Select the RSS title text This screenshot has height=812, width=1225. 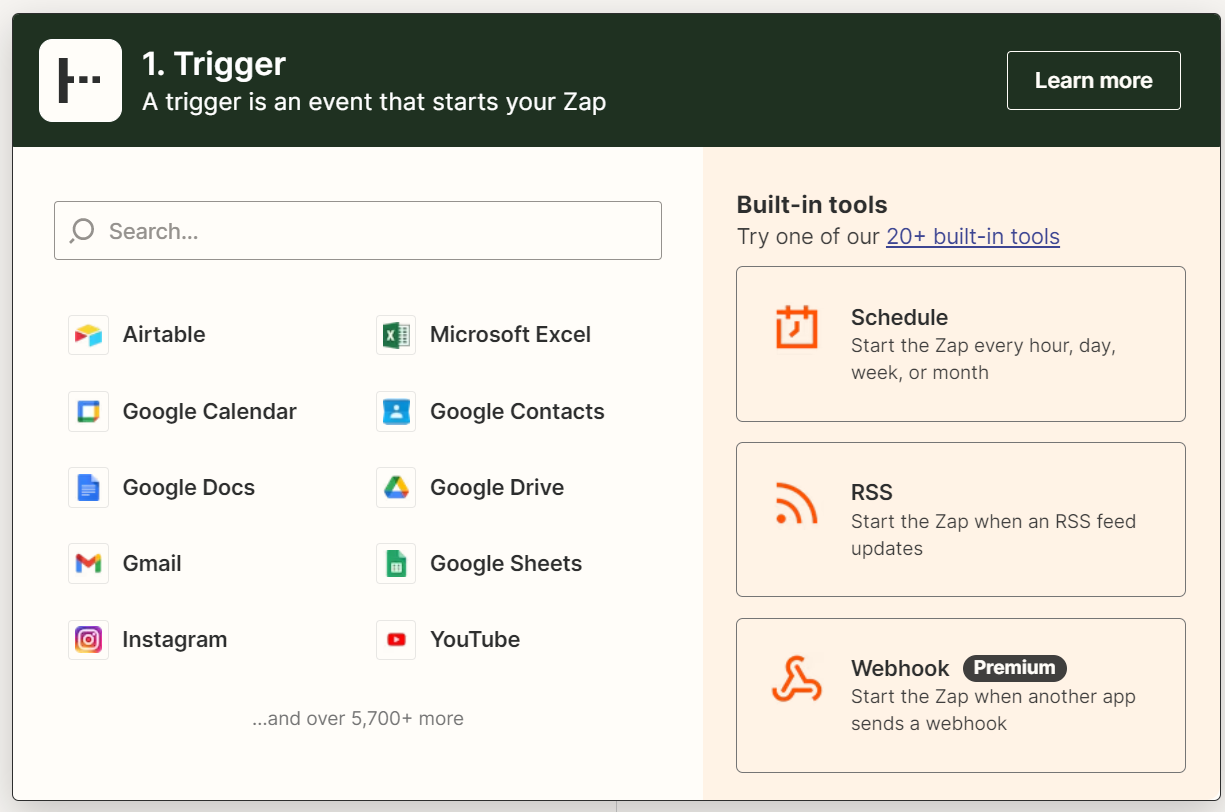coord(872,493)
